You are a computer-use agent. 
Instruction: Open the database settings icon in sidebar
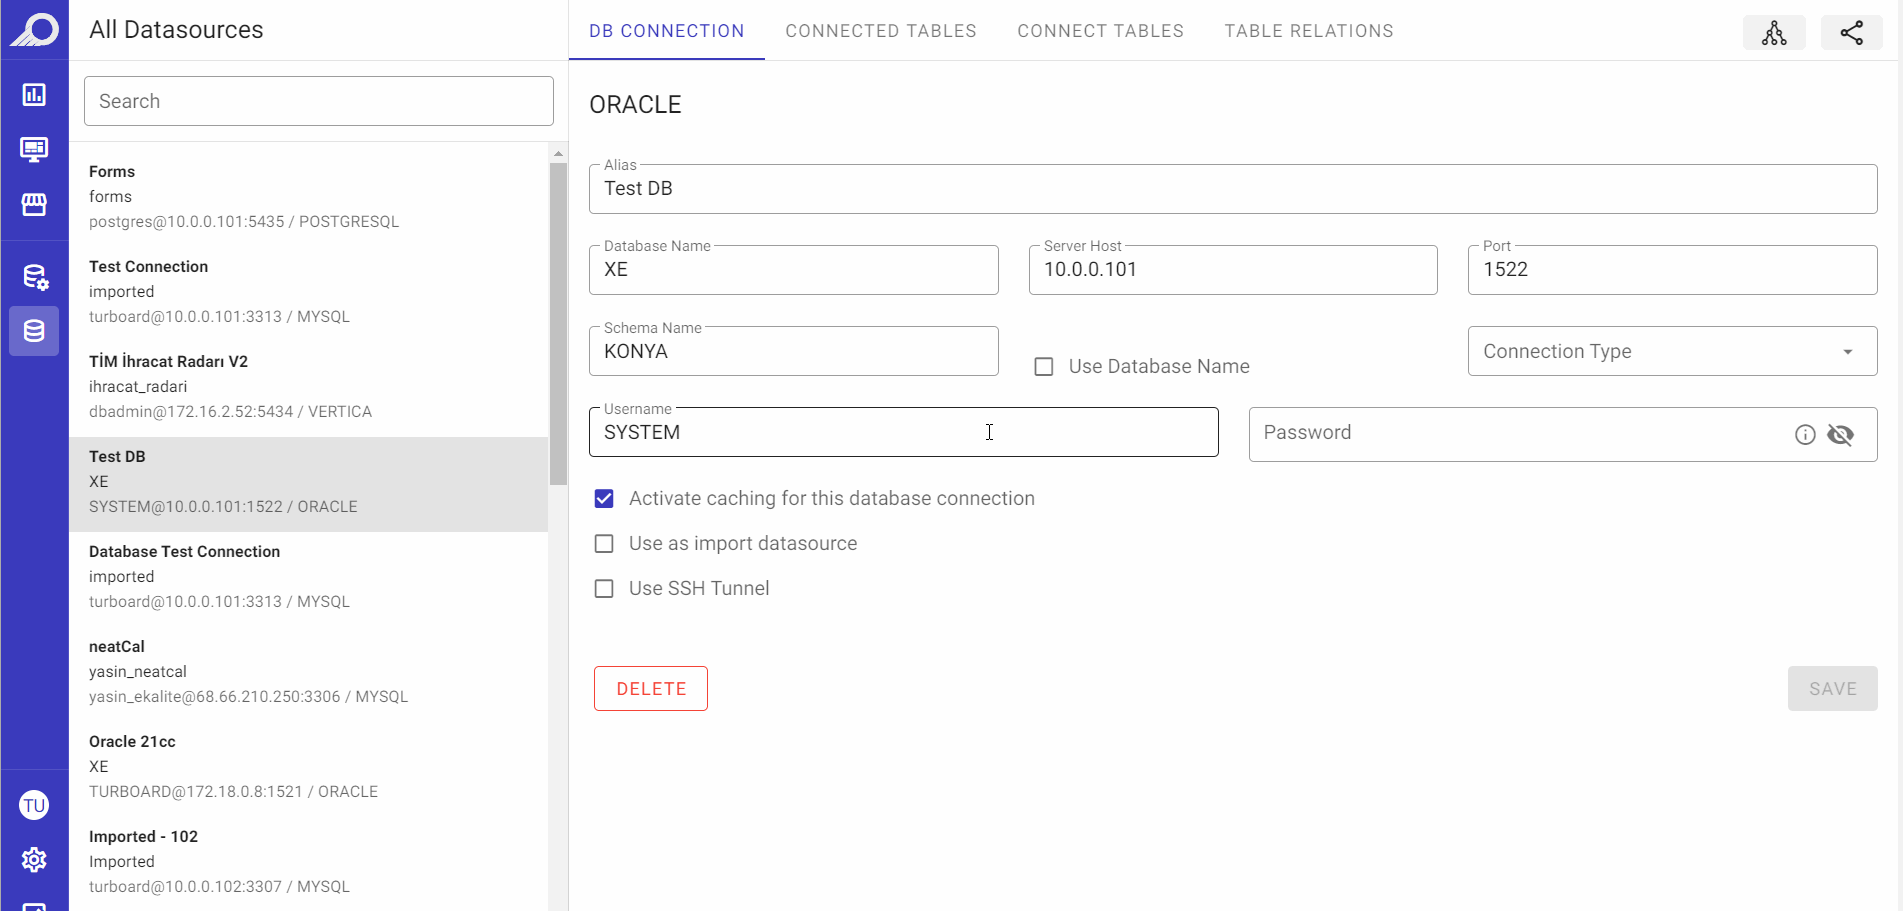[35, 277]
